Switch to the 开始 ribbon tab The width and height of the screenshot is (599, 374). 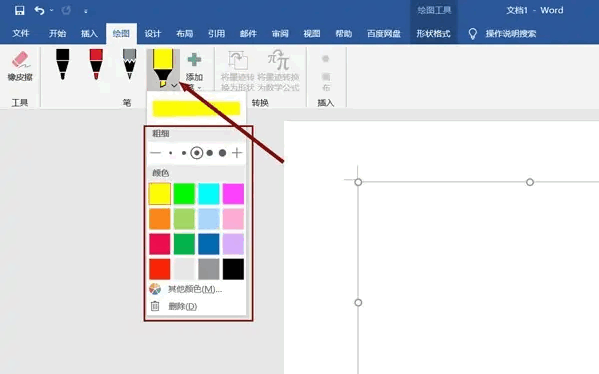coord(57,34)
